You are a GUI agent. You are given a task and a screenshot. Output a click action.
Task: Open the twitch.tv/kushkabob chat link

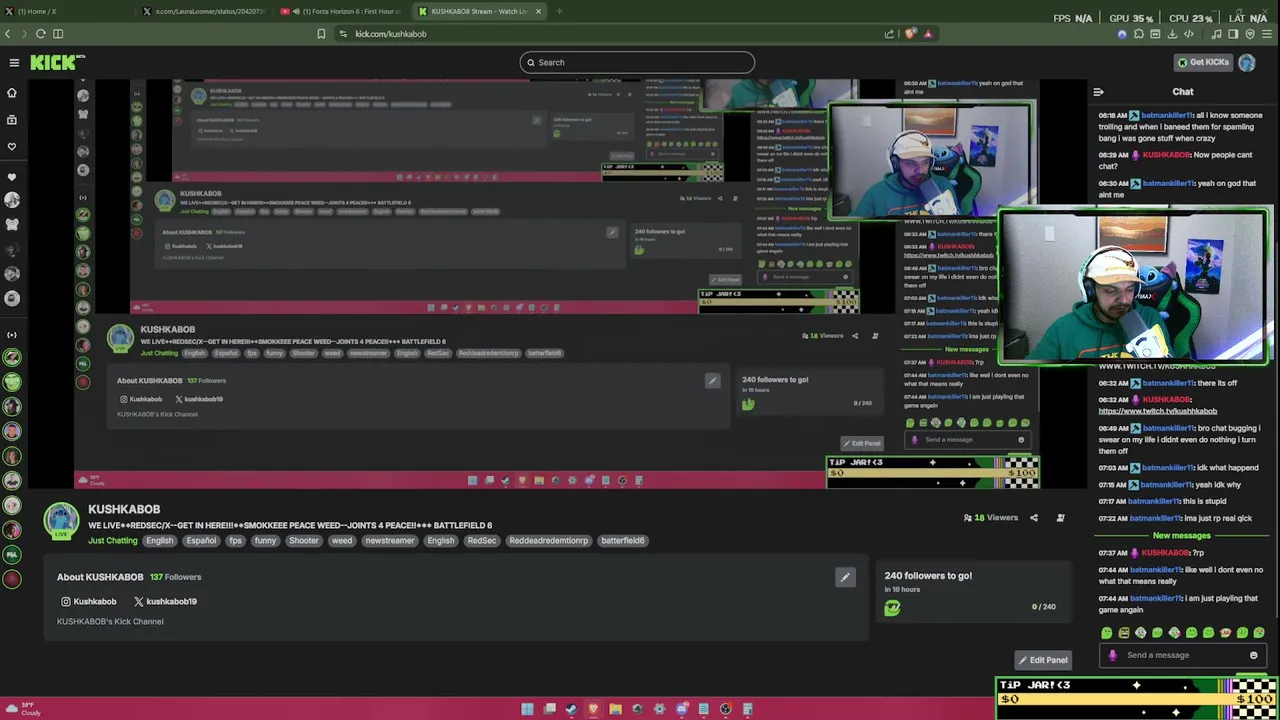coord(1158,411)
